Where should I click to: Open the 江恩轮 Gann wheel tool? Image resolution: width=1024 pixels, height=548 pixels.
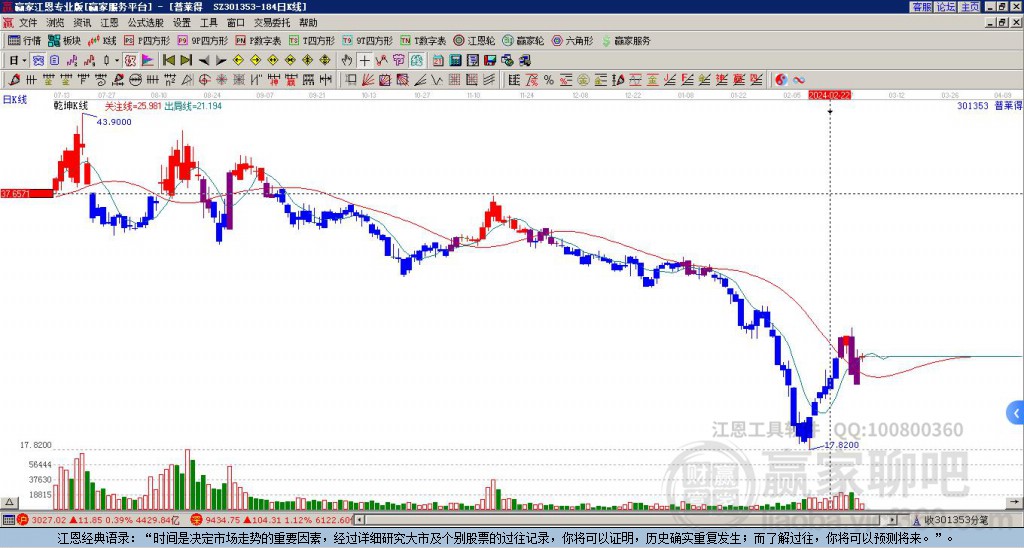pyautogui.click(x=474, y=40)
